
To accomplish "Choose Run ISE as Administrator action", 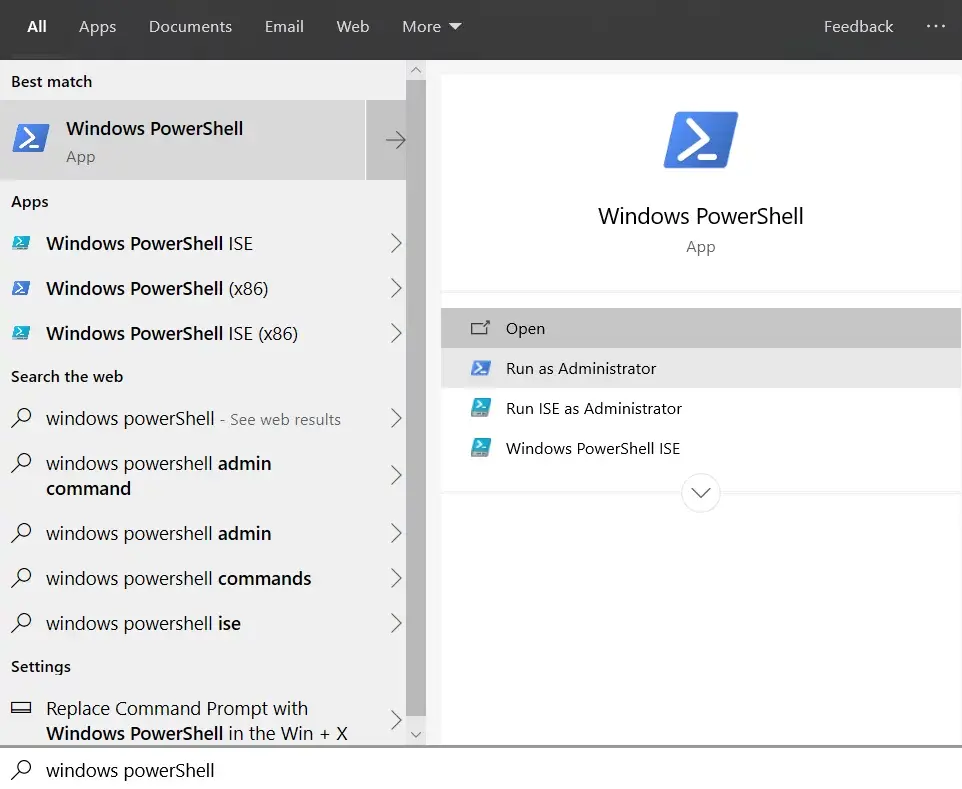I will click(x=701, y=408).
